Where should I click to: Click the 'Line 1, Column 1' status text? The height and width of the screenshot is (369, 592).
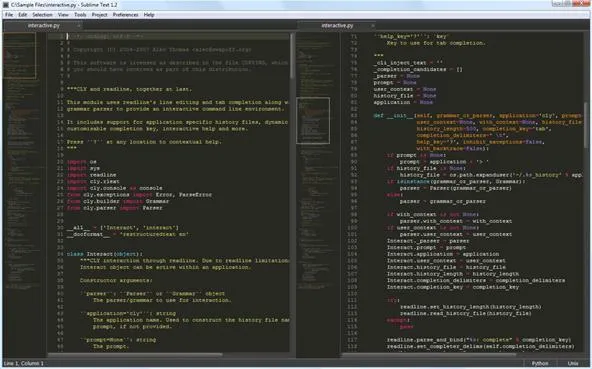[x=24, y=363]
